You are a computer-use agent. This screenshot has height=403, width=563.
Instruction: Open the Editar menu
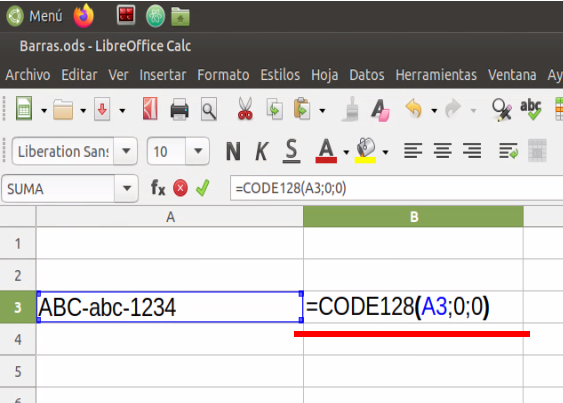click(x=79, y=75)
